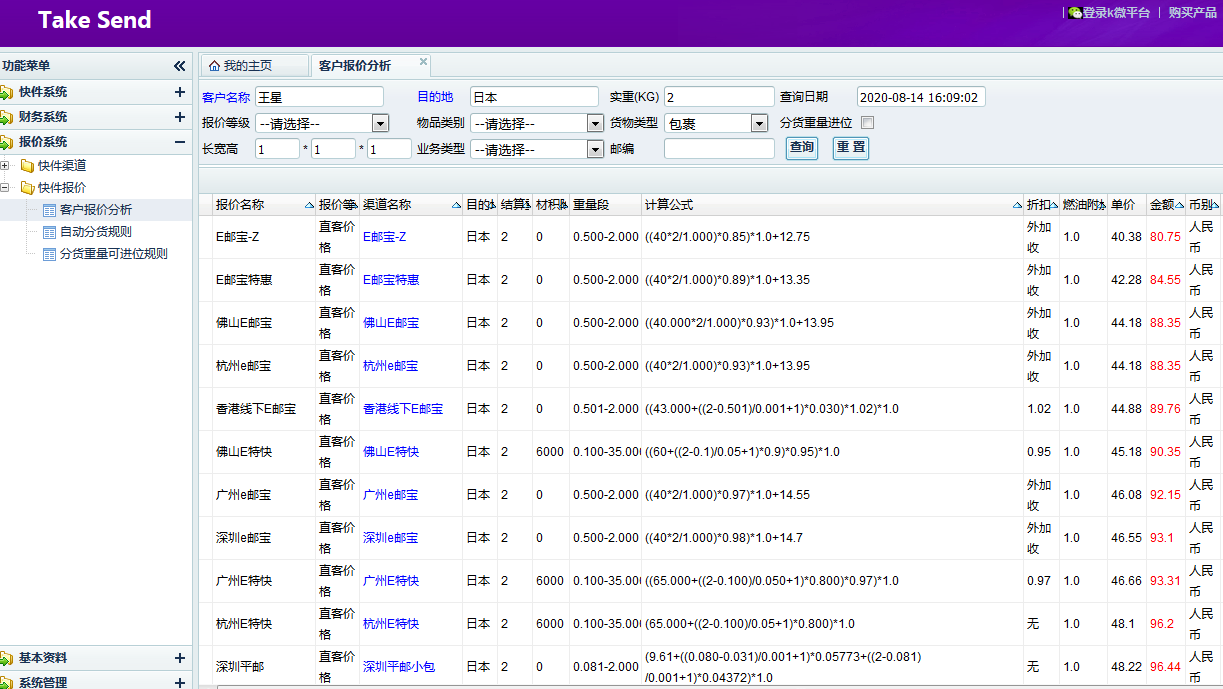Click the 查询 button

tap(801, 148)
